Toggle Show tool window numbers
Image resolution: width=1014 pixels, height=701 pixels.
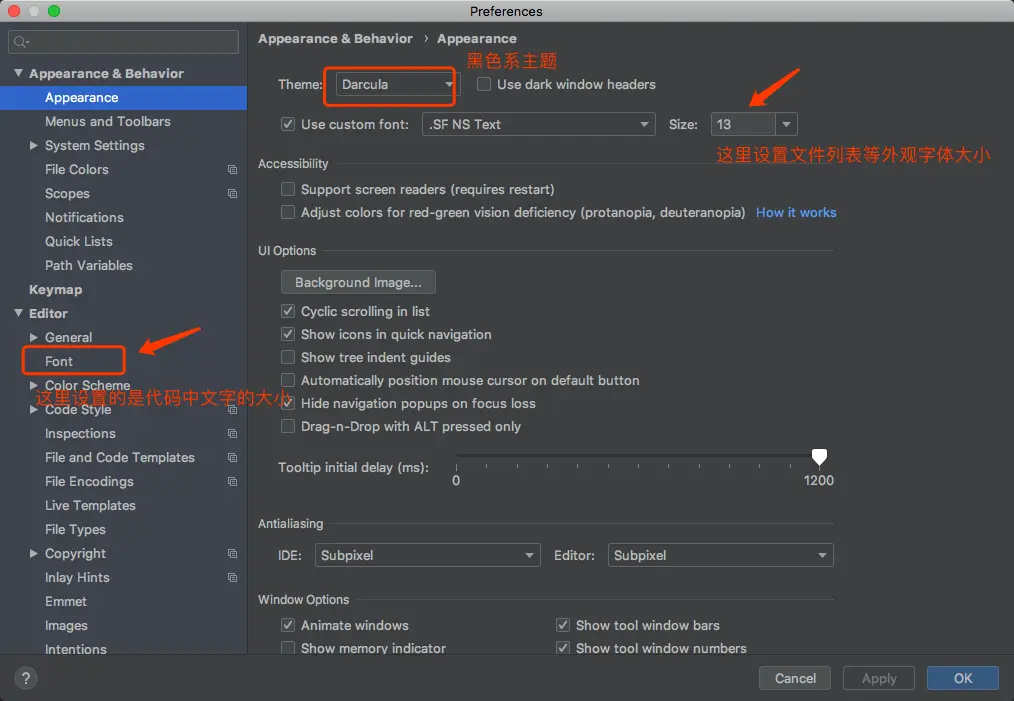563,648
